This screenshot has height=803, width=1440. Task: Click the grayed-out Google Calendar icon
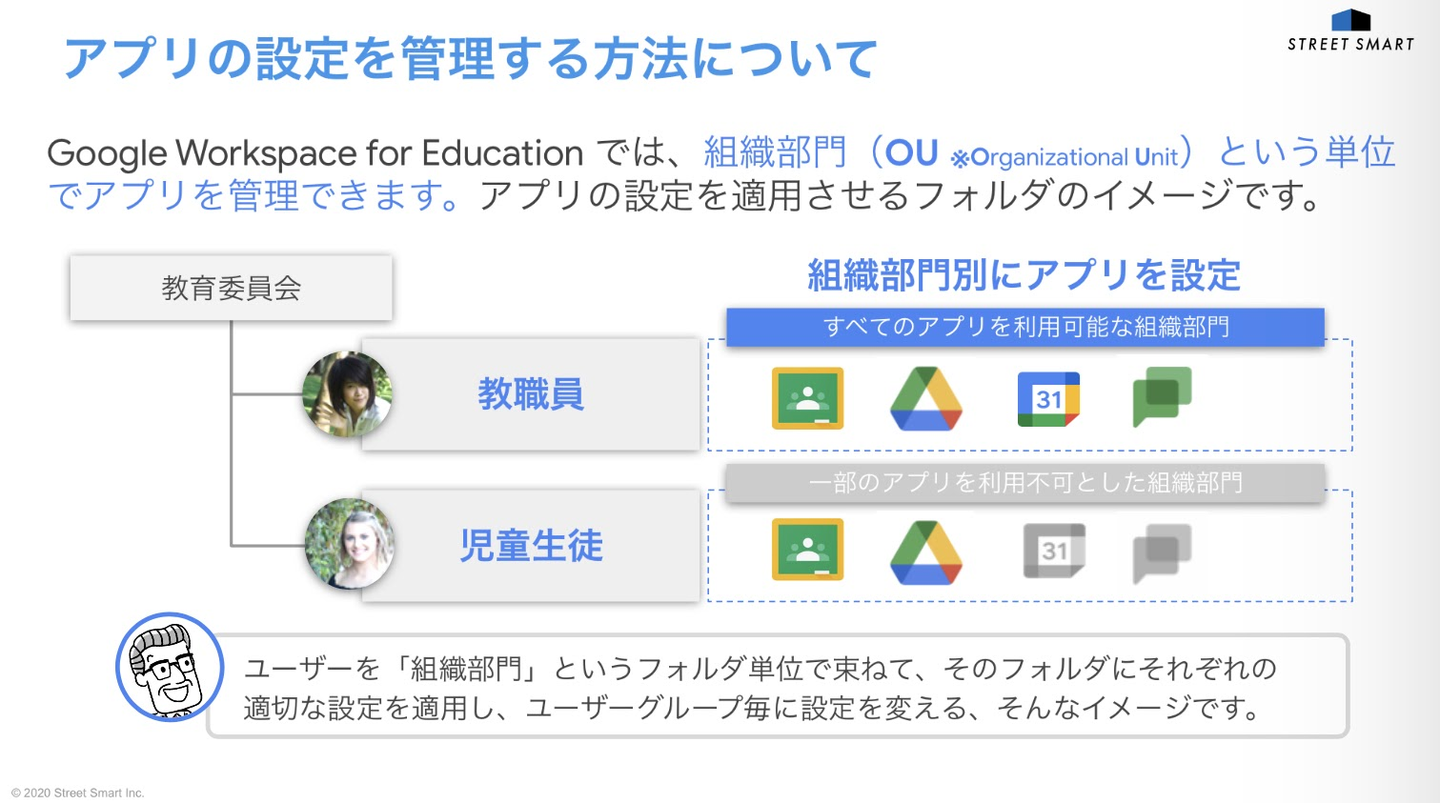1053,551
